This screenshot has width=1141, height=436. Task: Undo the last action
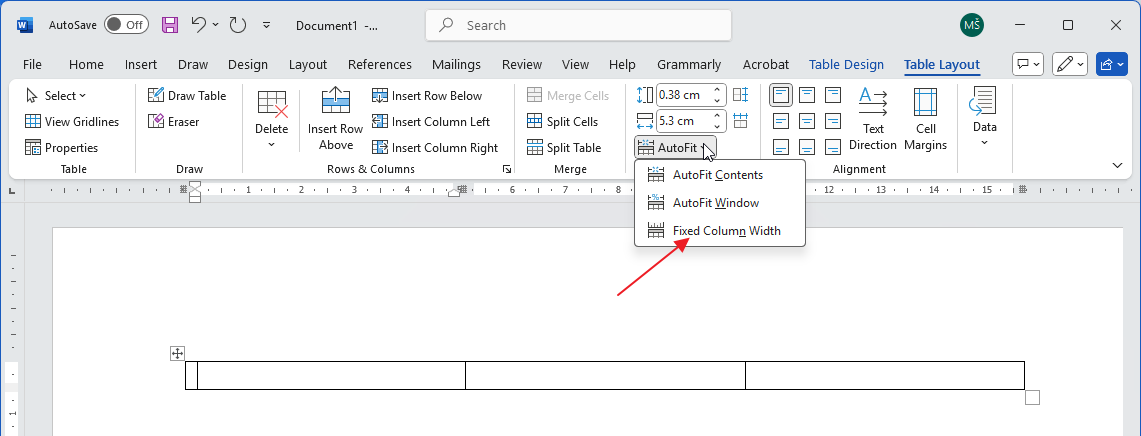(x=198, y=25)
